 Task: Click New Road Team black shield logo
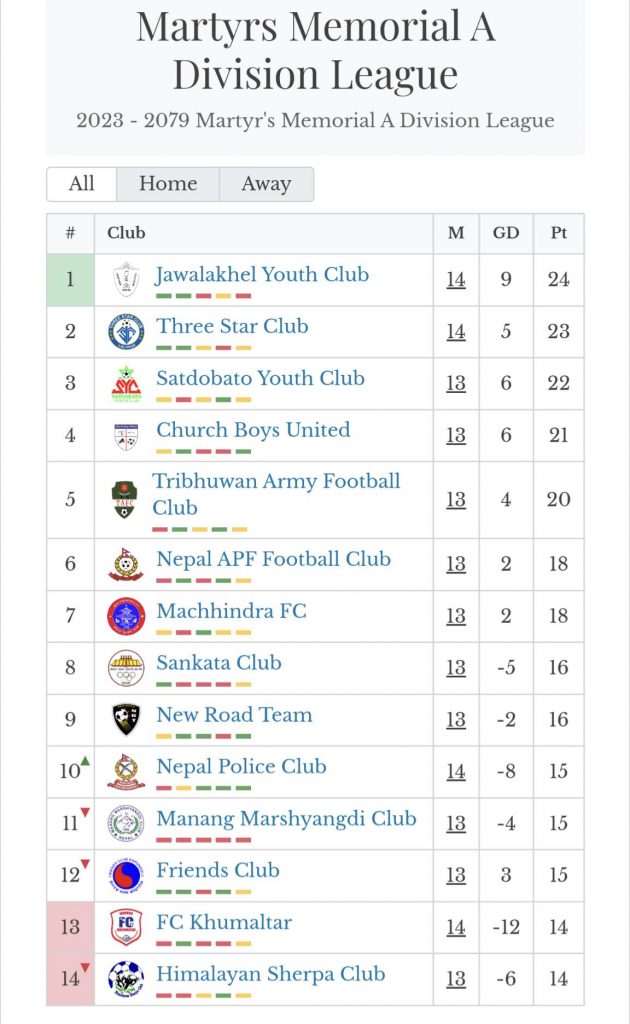tap(126, 719)
